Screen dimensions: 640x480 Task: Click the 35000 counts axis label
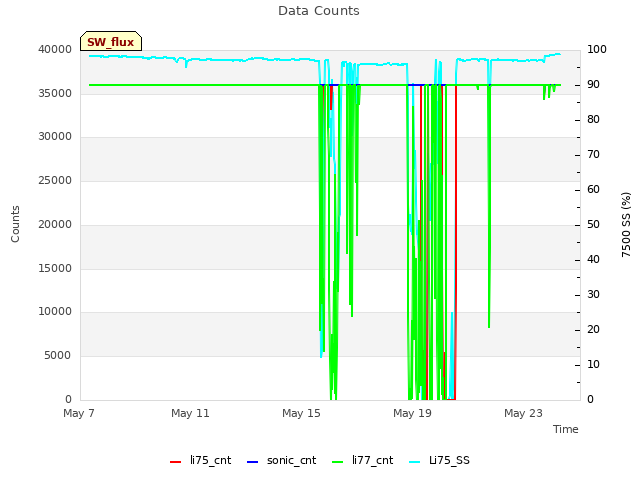[x=55, y=93]
